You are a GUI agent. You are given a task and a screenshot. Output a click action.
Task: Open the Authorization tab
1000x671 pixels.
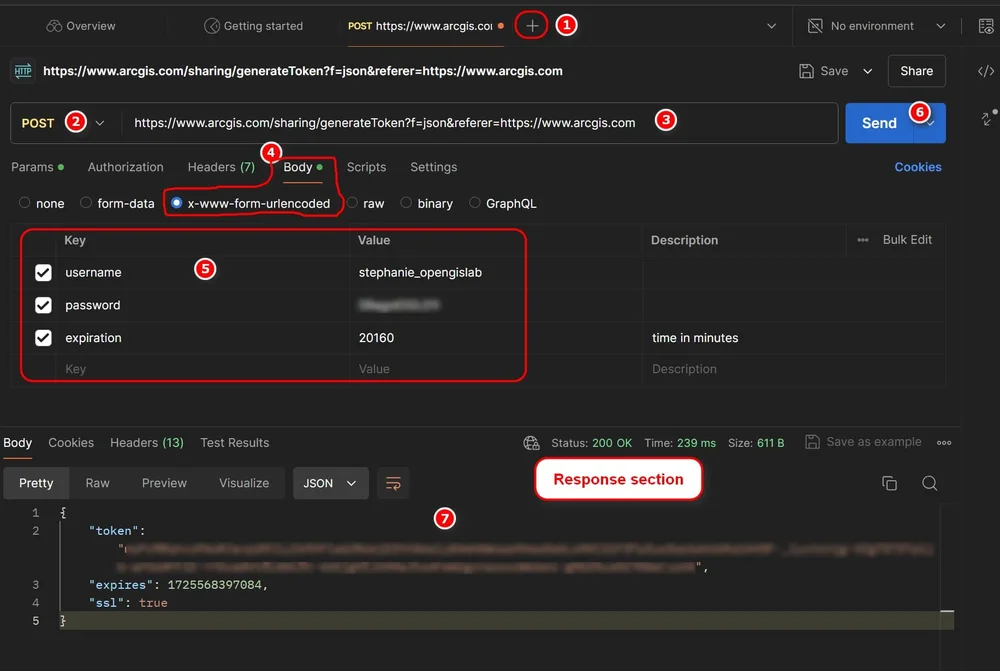click(126, 167)
